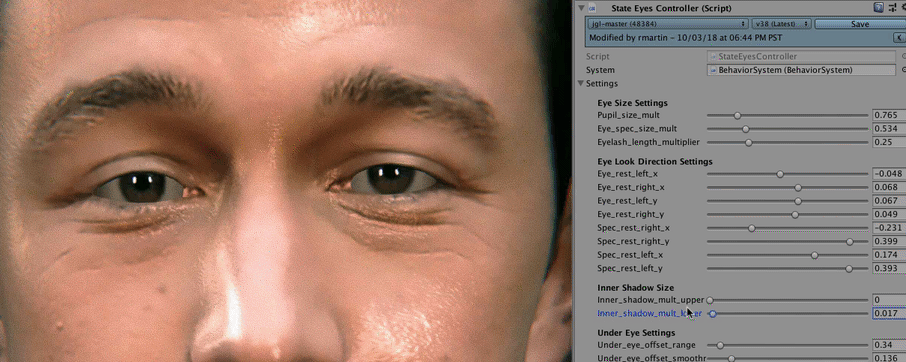
Task: Click the Eye_rest_right_y slider
Action: click(x=788, y=214)
